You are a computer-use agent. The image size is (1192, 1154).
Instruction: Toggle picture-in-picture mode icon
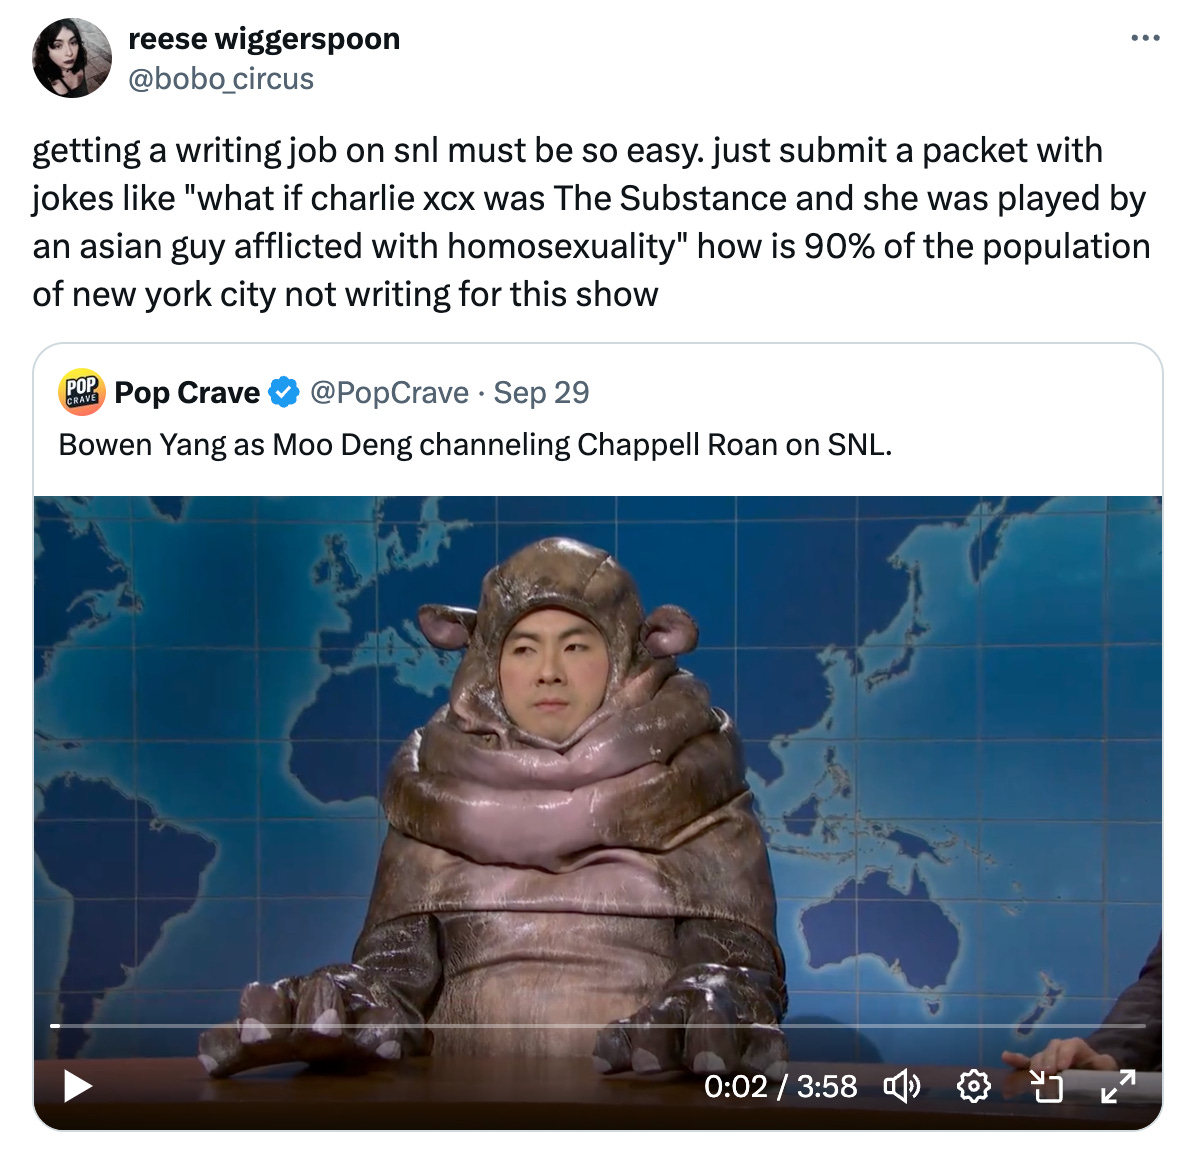[1045, 1086]
